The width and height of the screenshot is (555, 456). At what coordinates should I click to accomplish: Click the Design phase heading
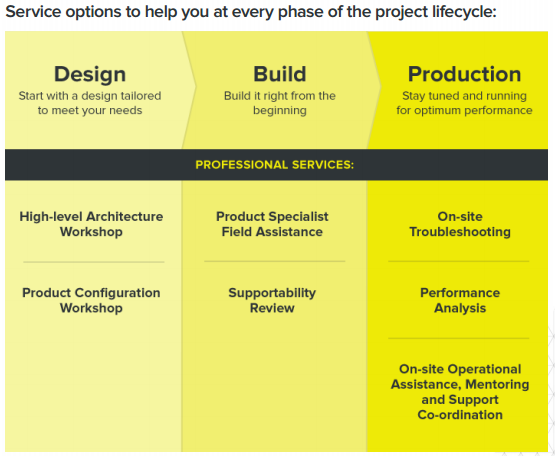click(90, 74)
